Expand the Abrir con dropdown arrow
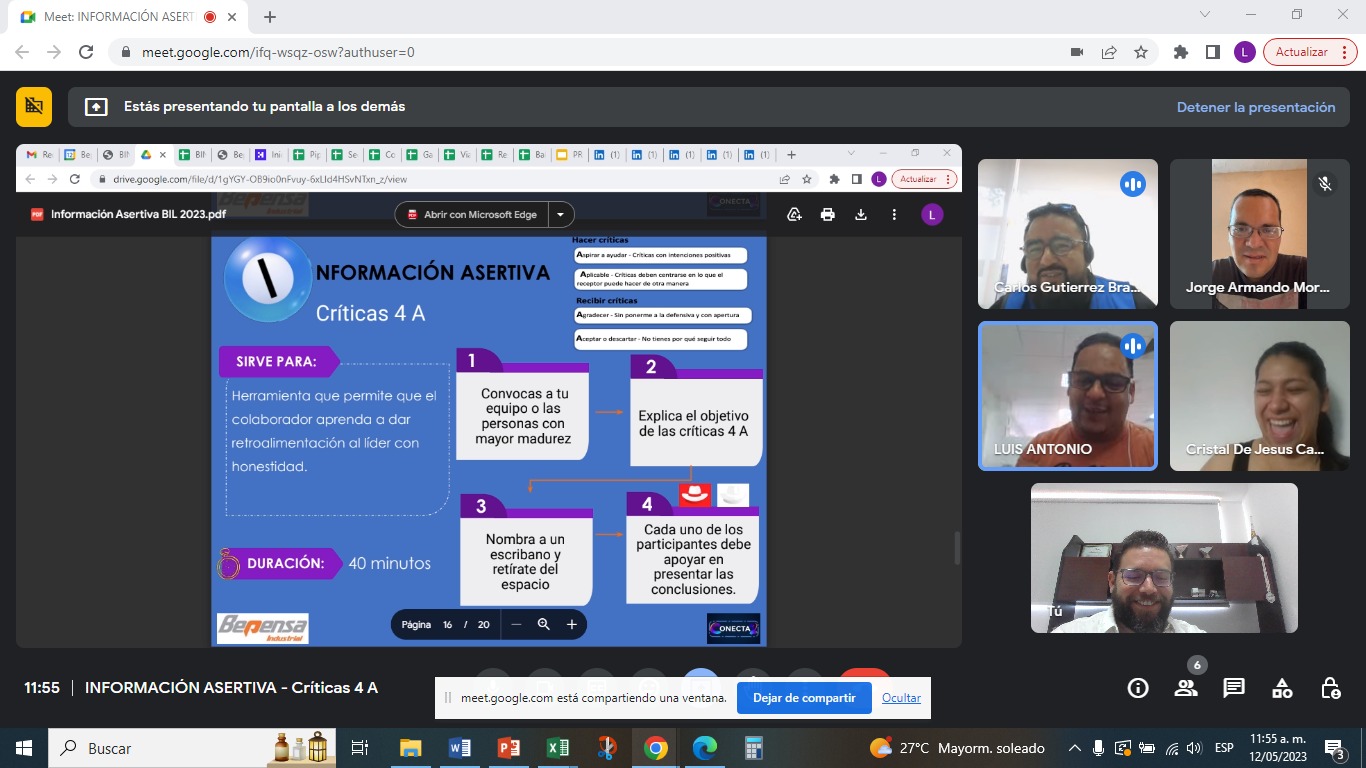Viewport: 1366px width, 768px height. coord(561,214)
